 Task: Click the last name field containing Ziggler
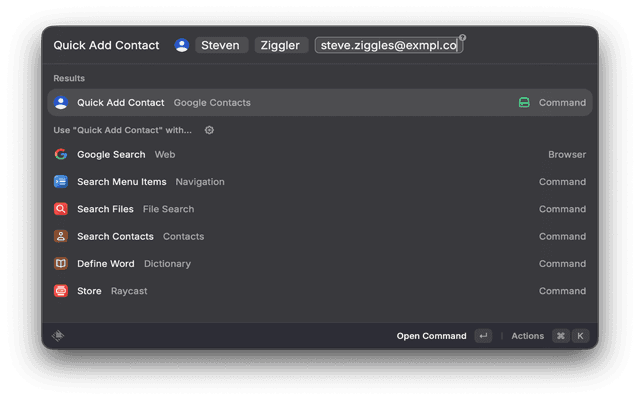(281, 45)
